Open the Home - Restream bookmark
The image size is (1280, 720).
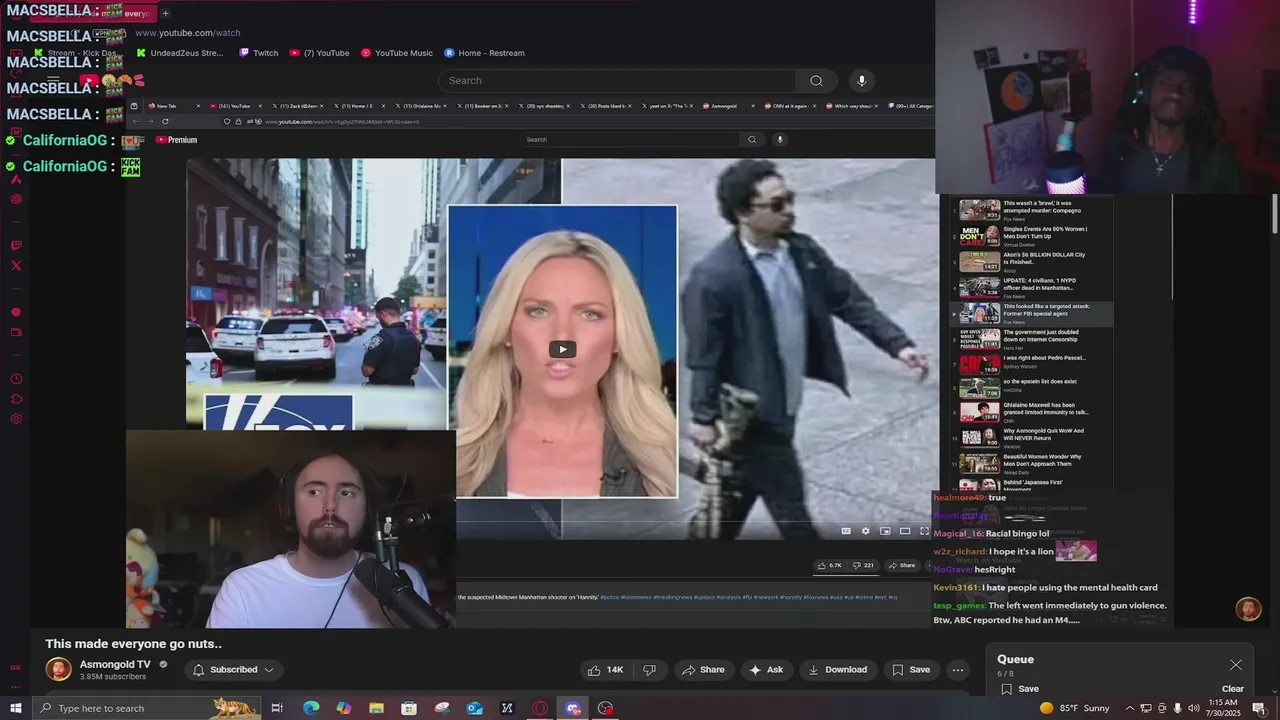[484, 53]
